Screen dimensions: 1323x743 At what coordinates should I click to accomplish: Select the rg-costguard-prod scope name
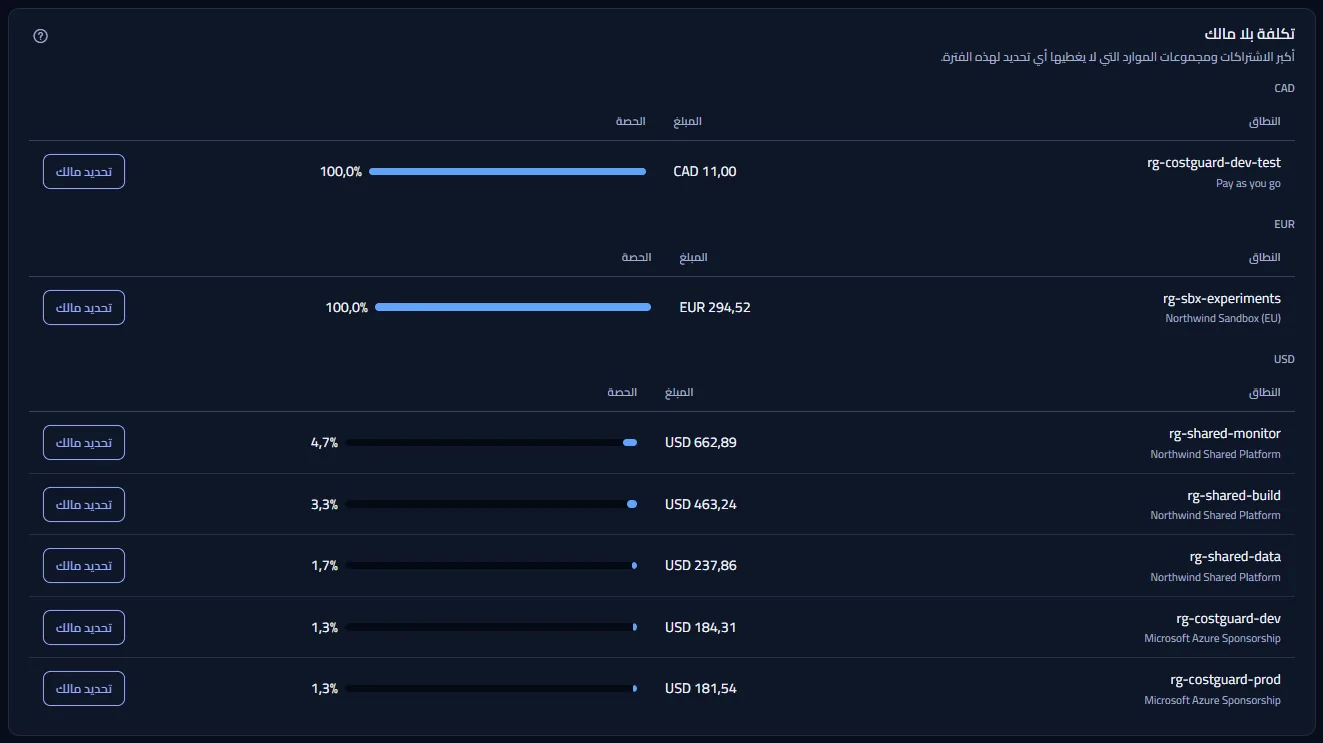[1225, 680]
